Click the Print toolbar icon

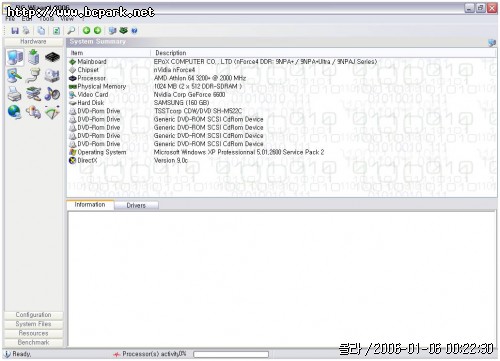point(26,31)
